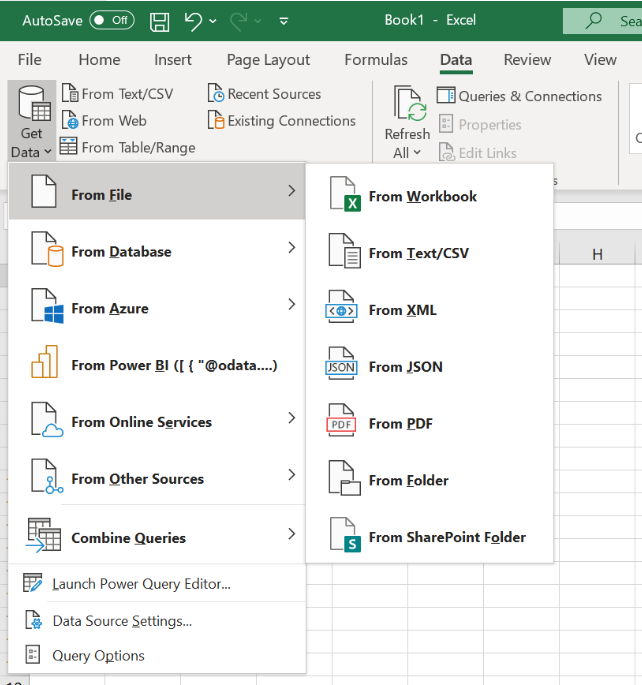
Task: Expand From Online Services submenu chevron
Action: click(292, 418)
